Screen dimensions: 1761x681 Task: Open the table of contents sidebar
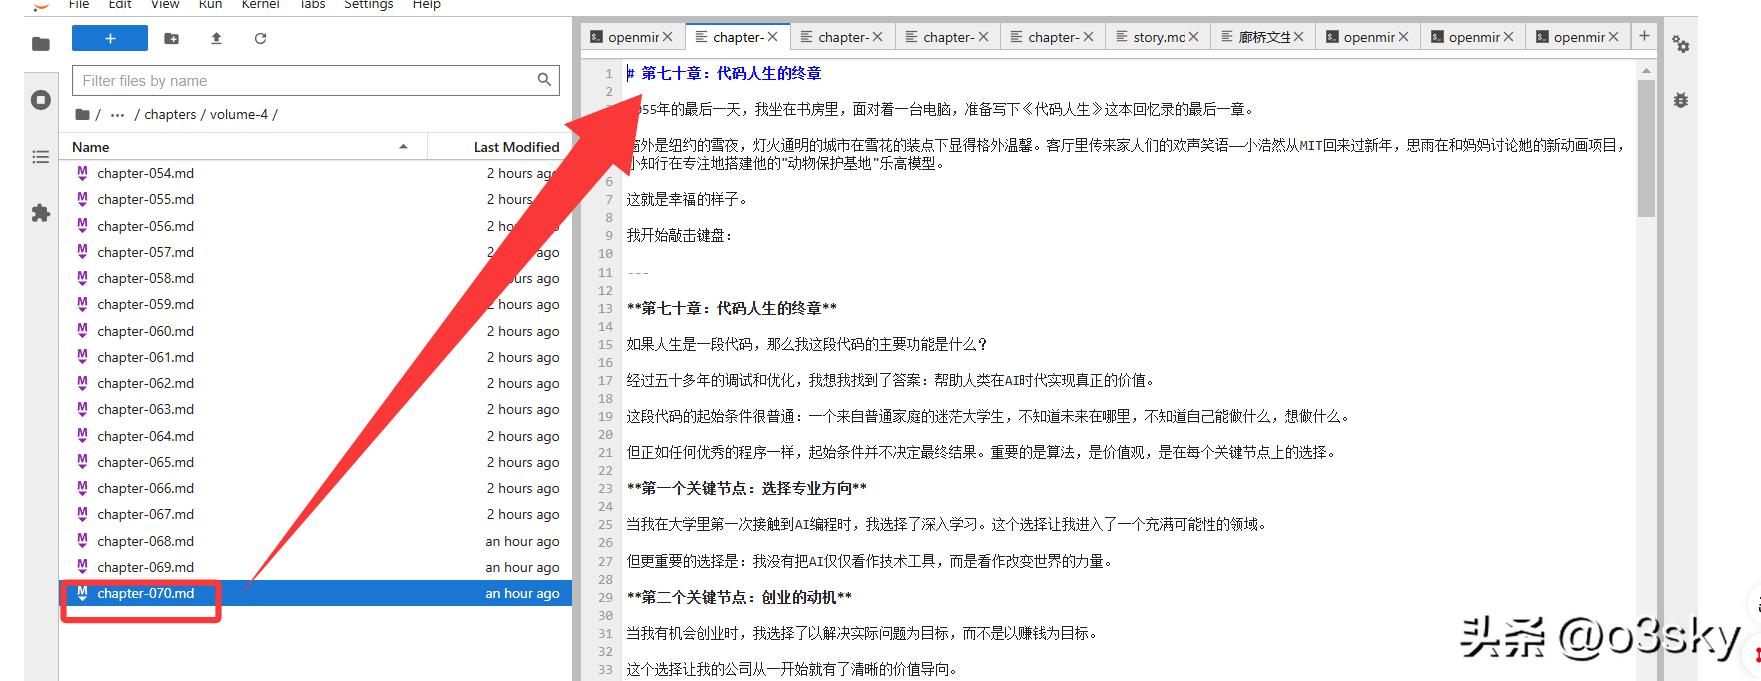(x=41, y=157)
